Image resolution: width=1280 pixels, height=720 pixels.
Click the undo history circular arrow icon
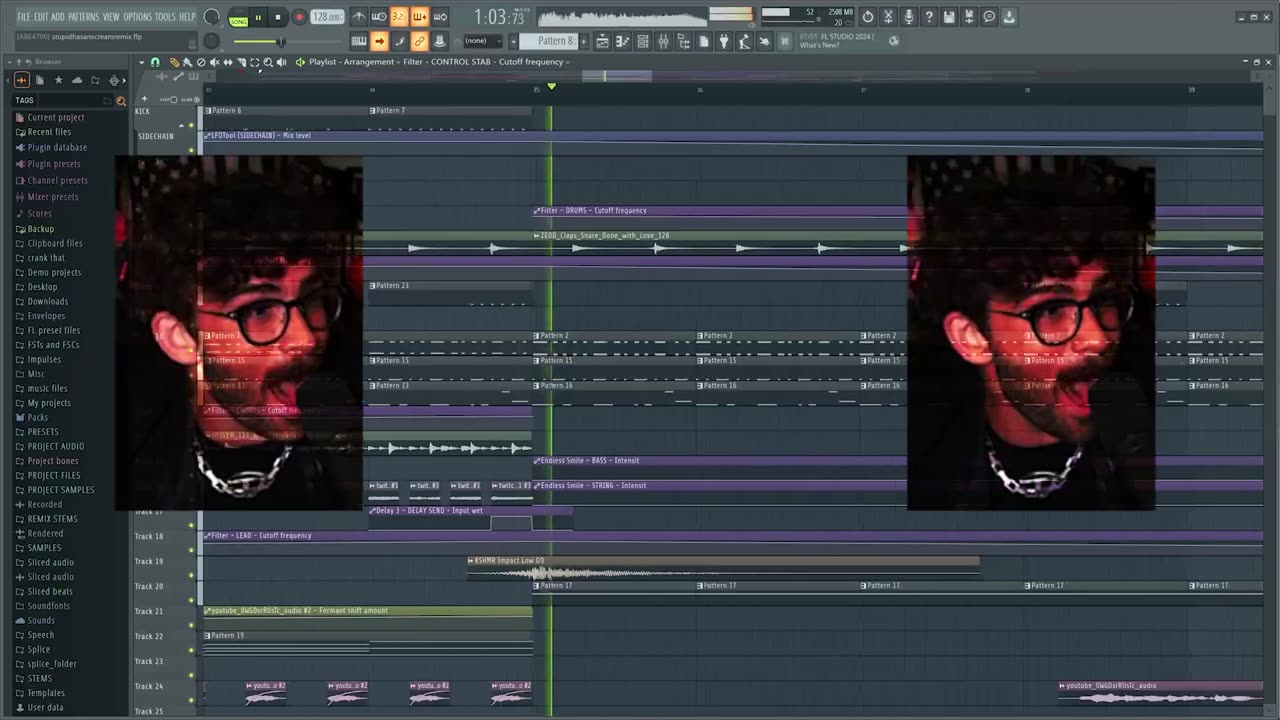(868, 17)
